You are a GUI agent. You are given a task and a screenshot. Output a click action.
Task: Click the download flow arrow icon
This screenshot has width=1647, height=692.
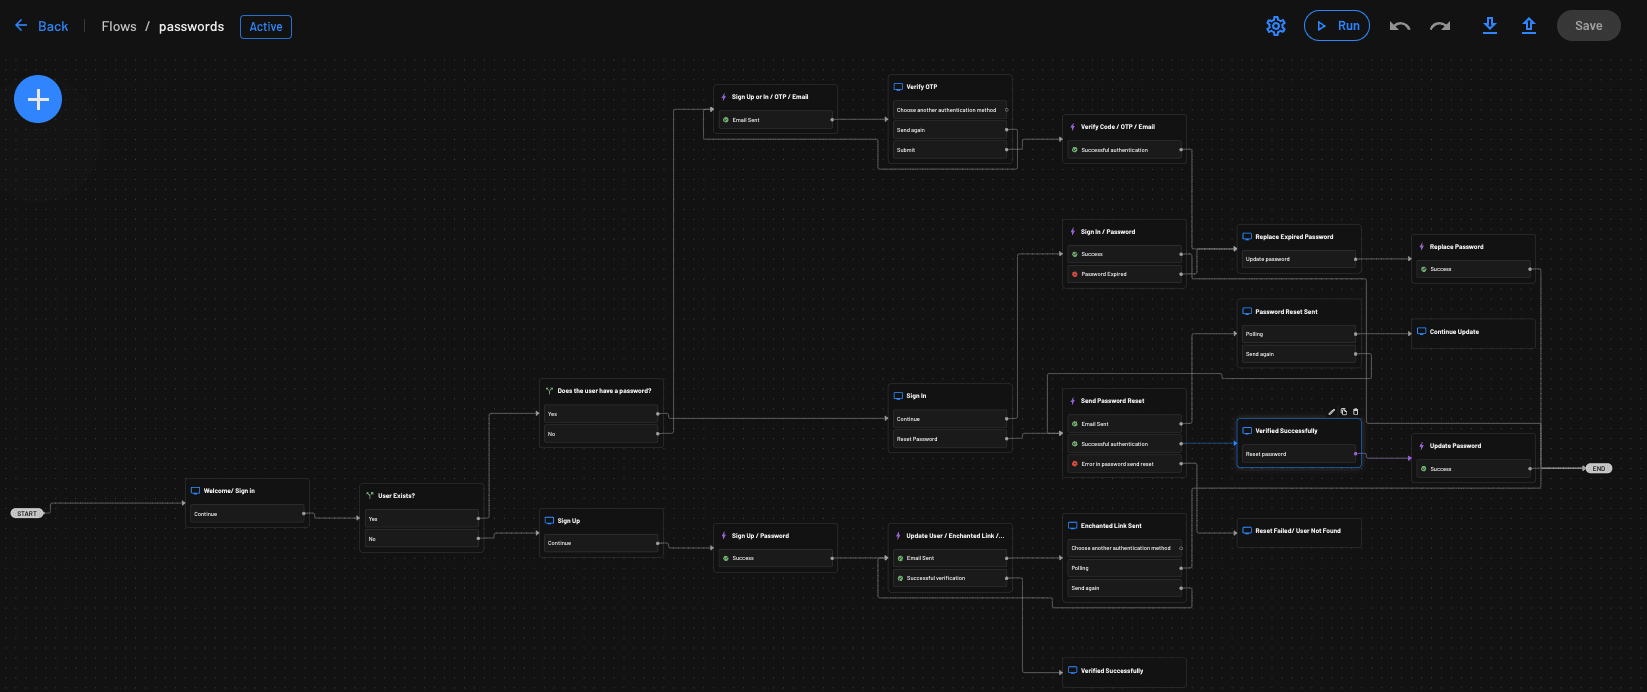1490,26
